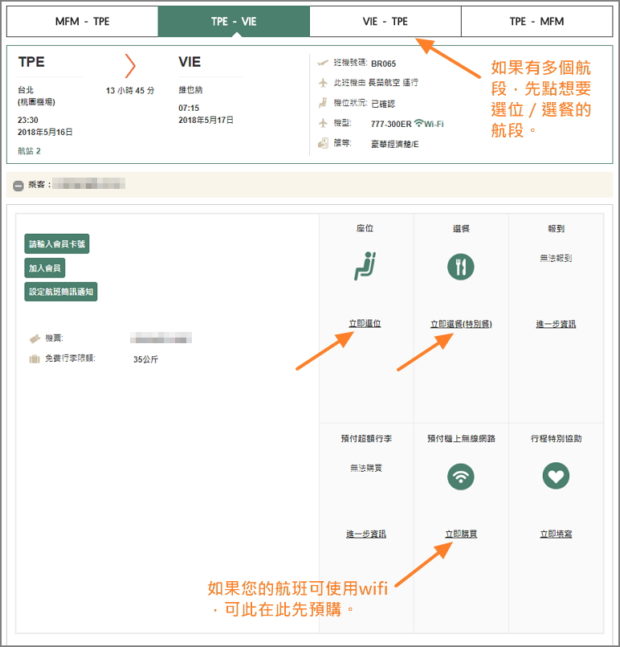Select the TPE - VIE segment tab
Image resolution: width=620 pixels, height=647 pixels.
pos(233,21)
